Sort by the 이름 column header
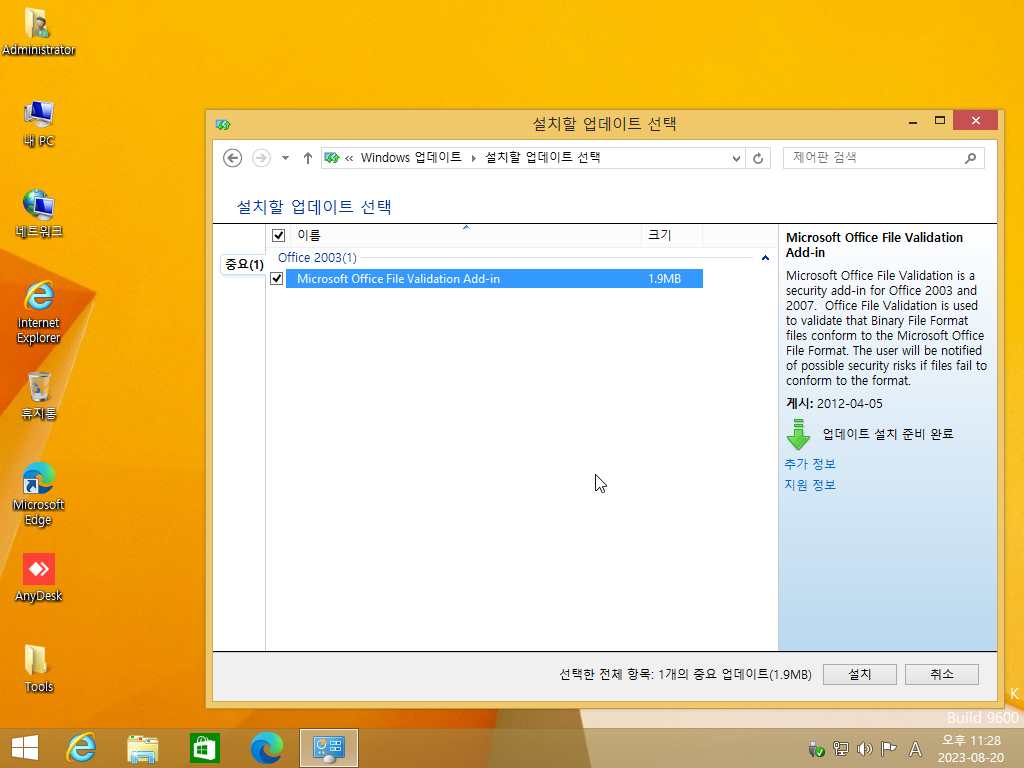 click(x=464, y=235)
